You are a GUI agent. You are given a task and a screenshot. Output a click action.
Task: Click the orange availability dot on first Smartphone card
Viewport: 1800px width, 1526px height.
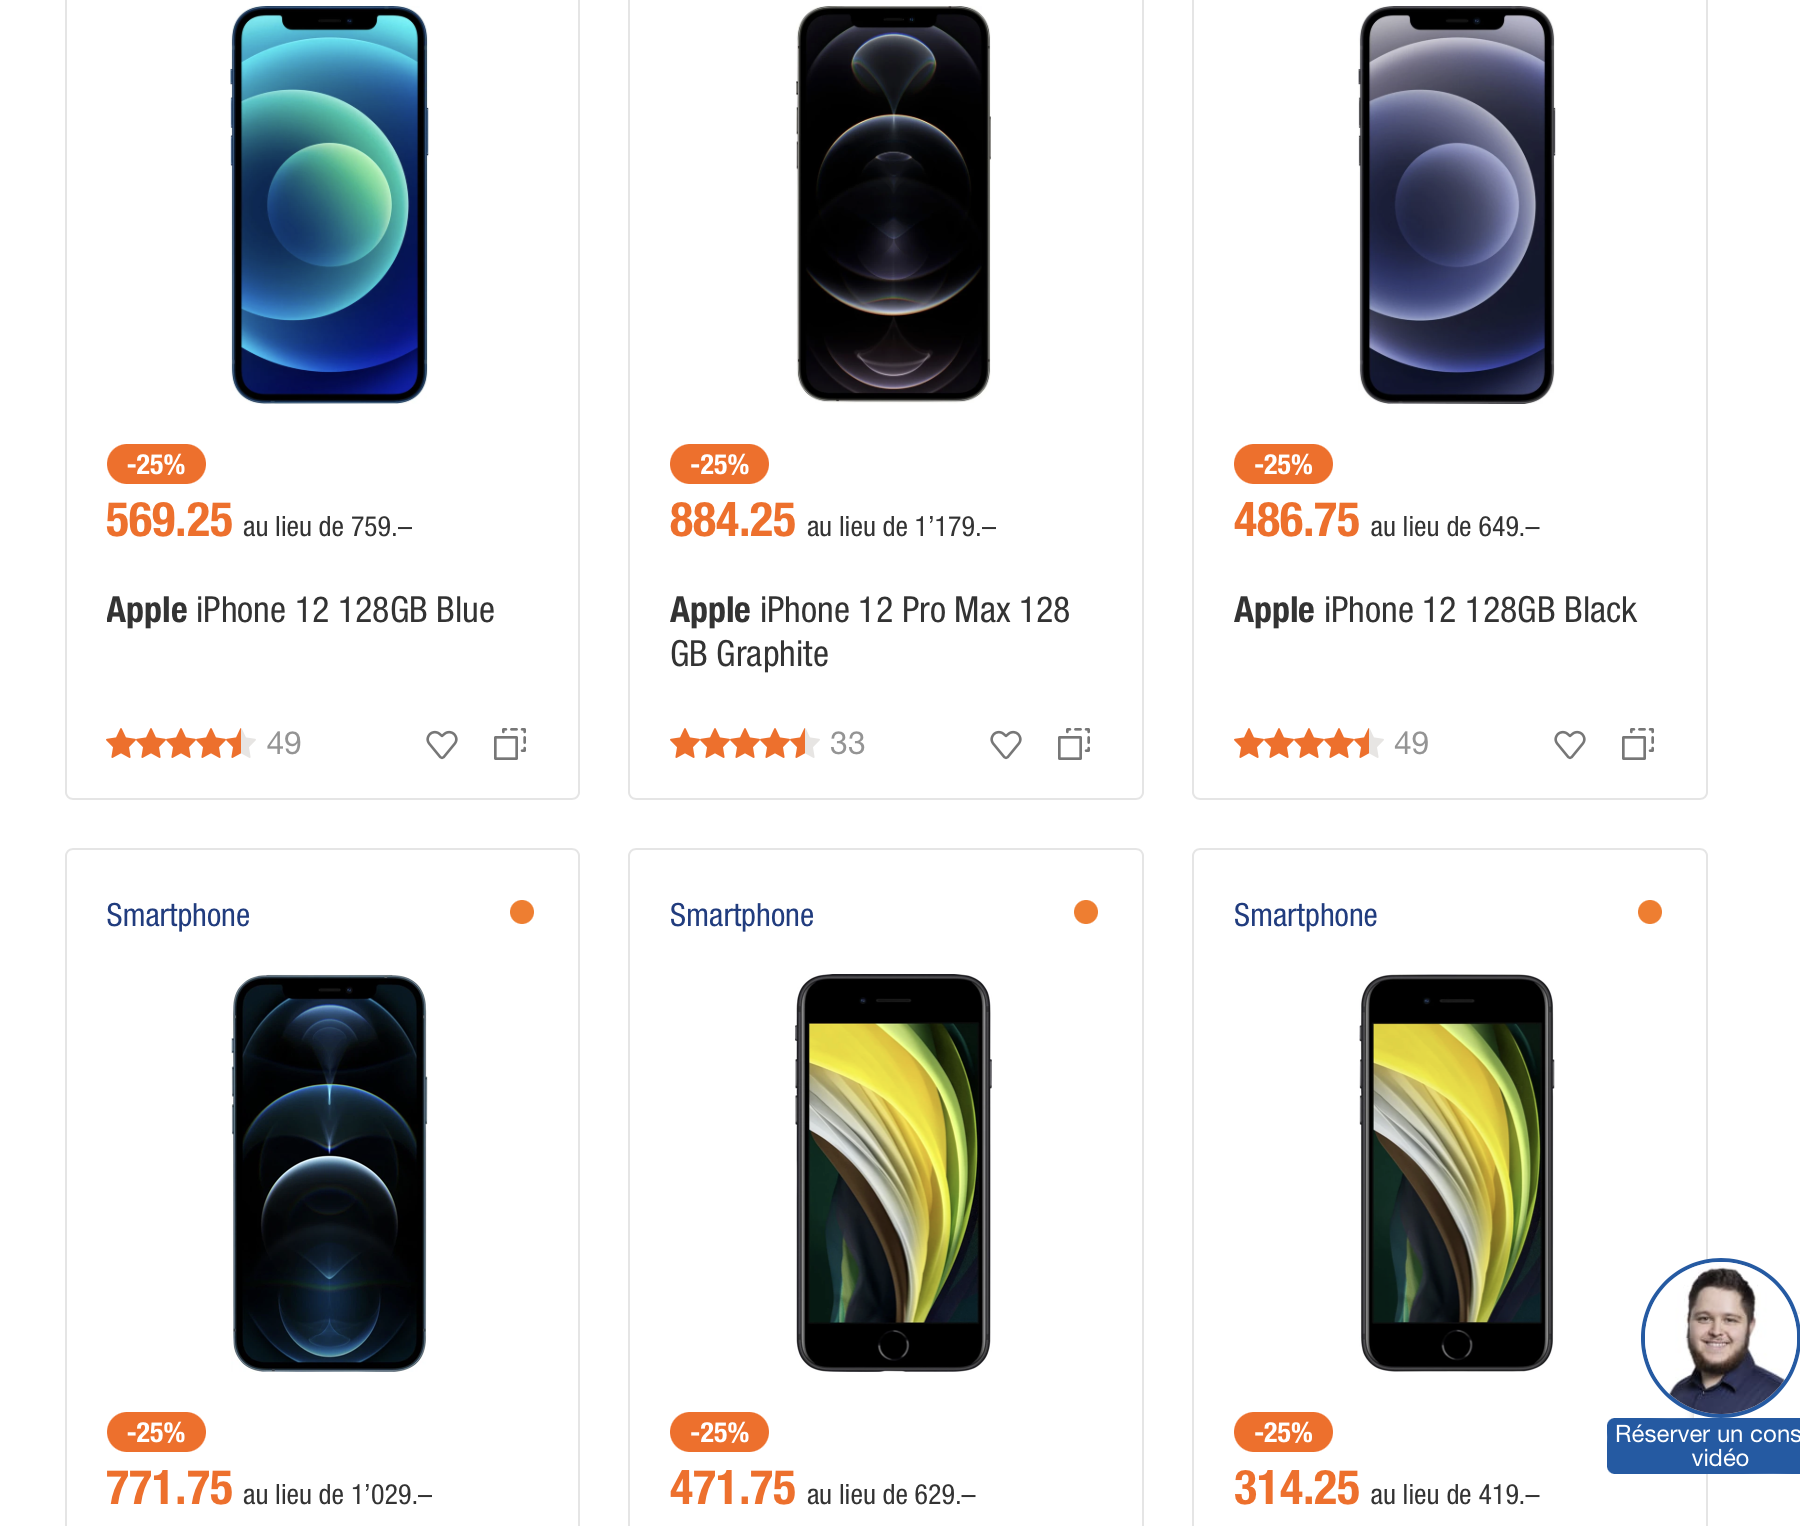(x=521, y=912)
